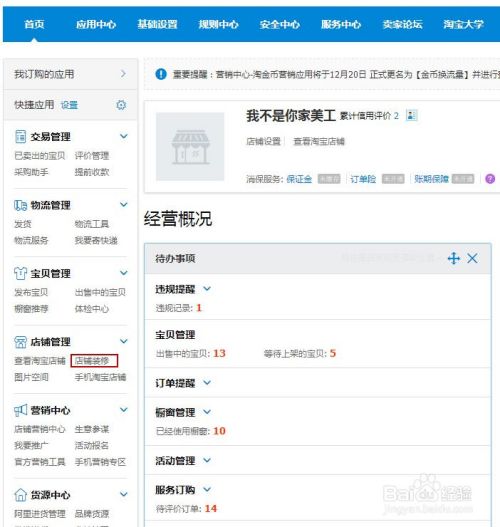
Task: Click the 设置 link beside 快捷应用
Action: 69,105
